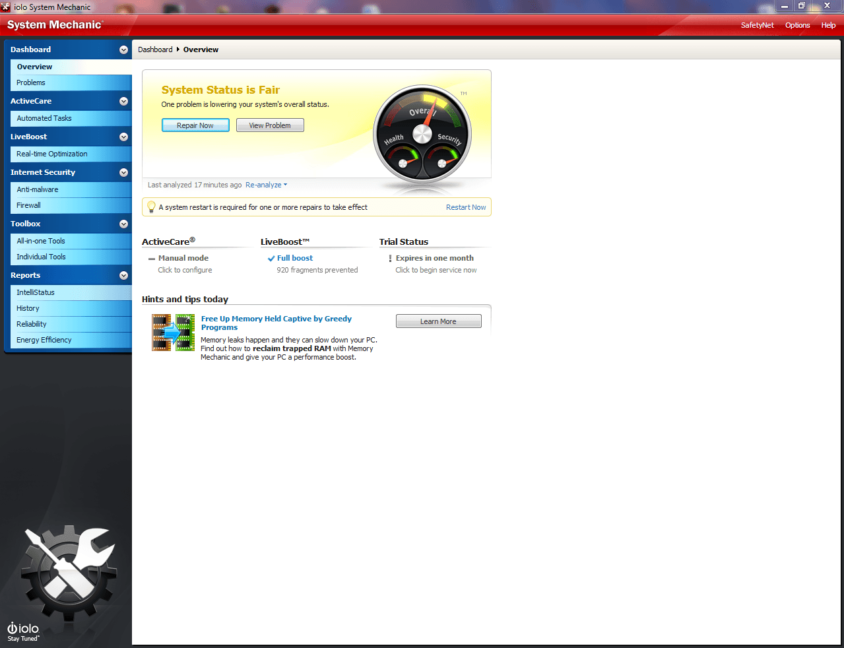844x648 pixels.
Task: Click the LiveBoost Full boost checkmark icon
Action: point(271,258)
